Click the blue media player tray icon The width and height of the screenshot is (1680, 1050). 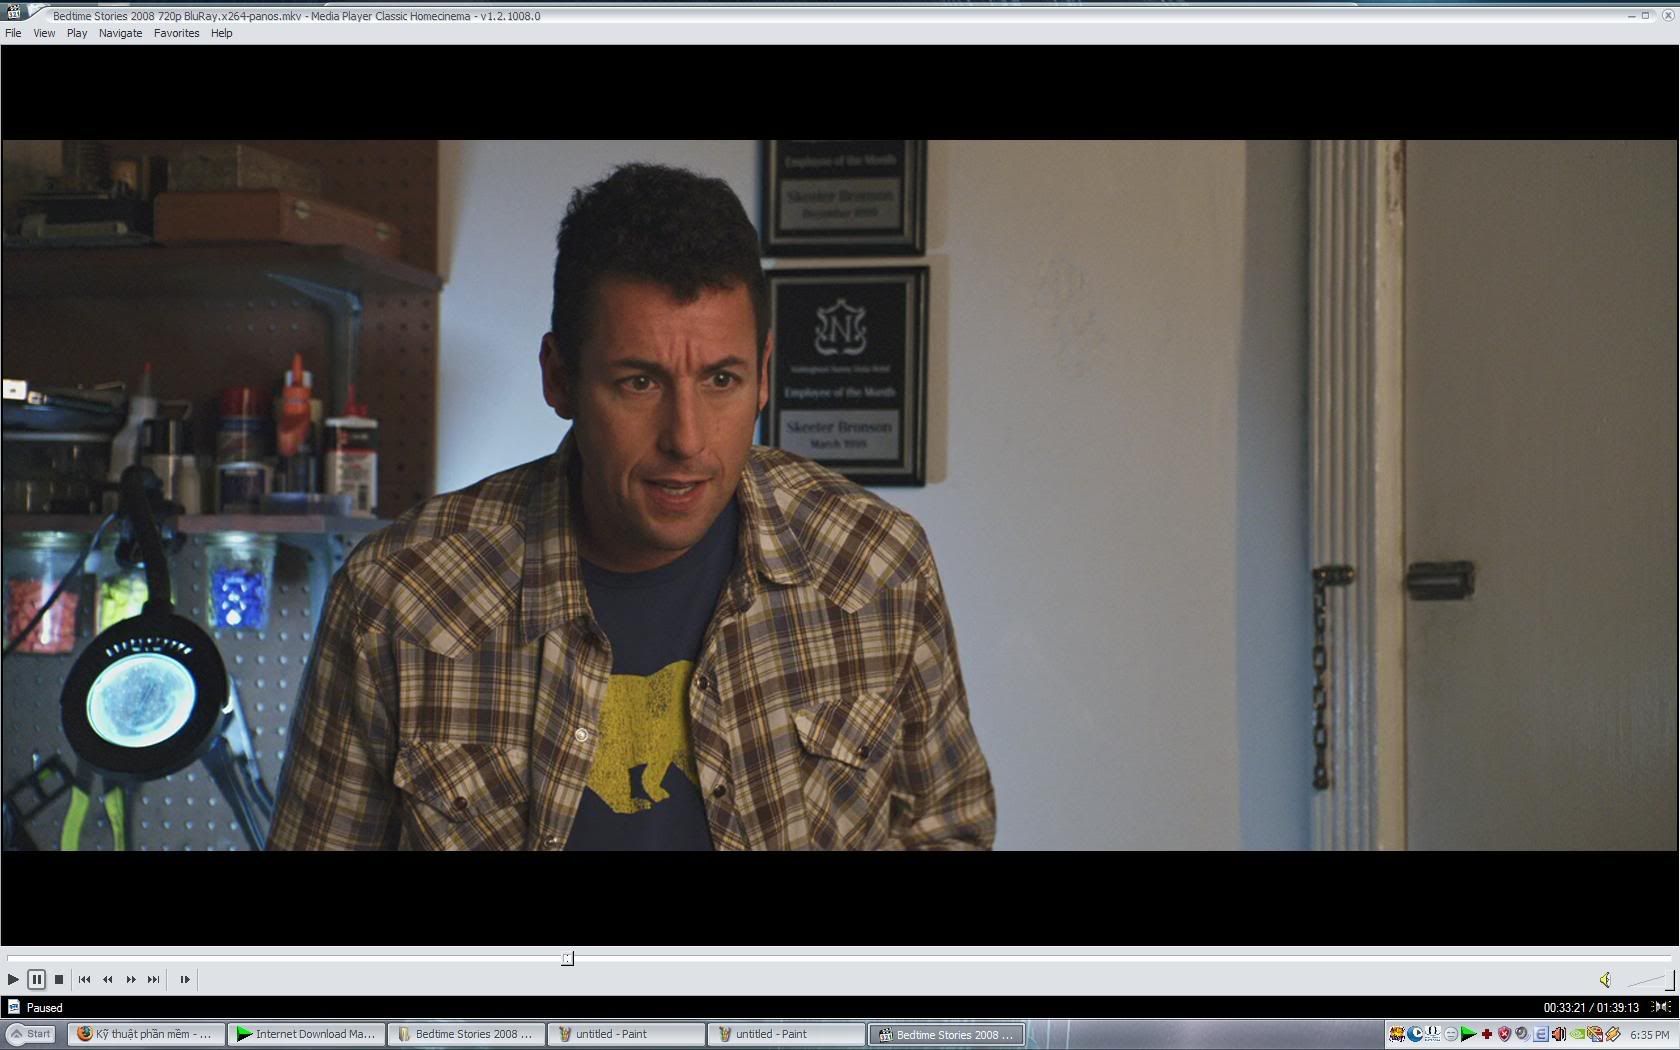pyautogui.click(x=1415, y=1034)
